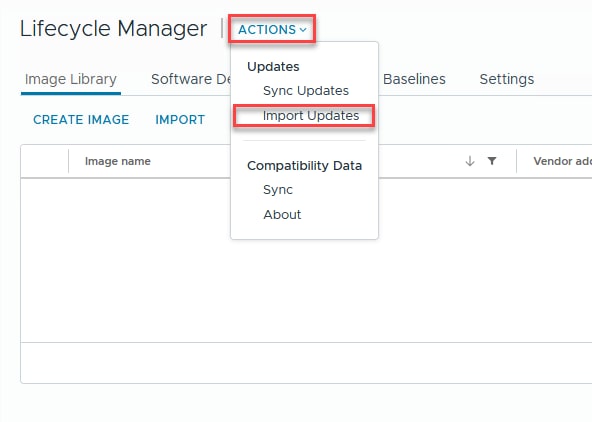Go to the Baselines tab

click(x=414, y=79)
